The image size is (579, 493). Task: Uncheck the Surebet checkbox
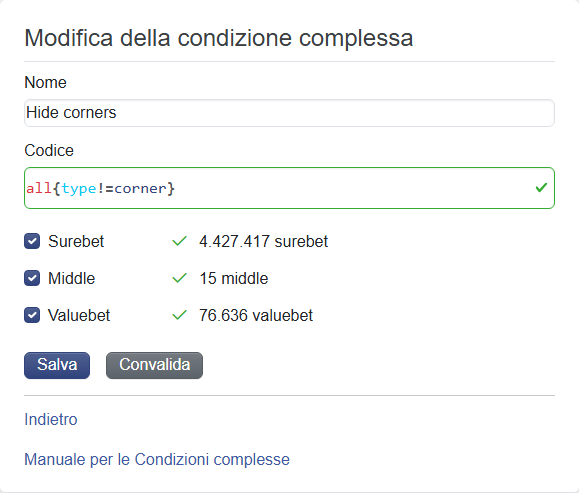pyautogui.click(x=32, y=242)
